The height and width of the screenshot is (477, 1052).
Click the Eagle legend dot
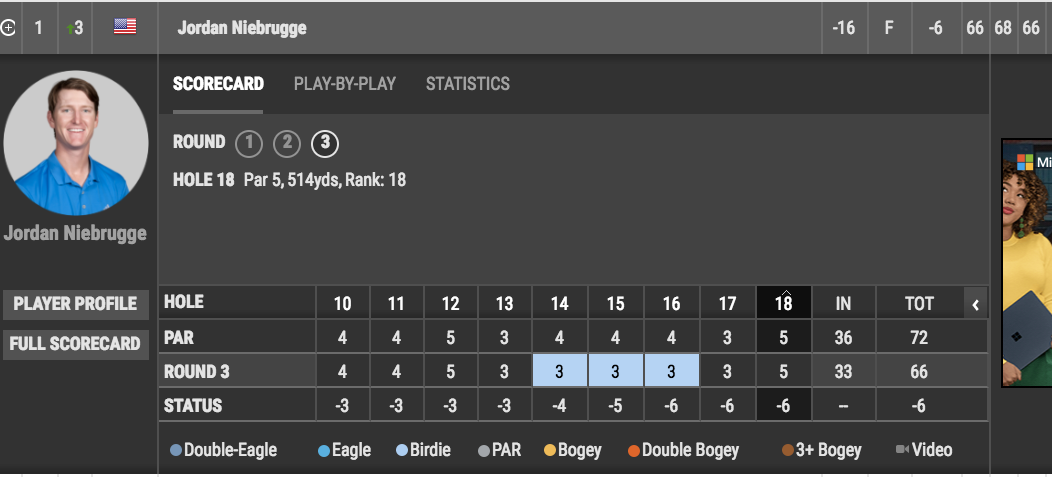point(324,450)
